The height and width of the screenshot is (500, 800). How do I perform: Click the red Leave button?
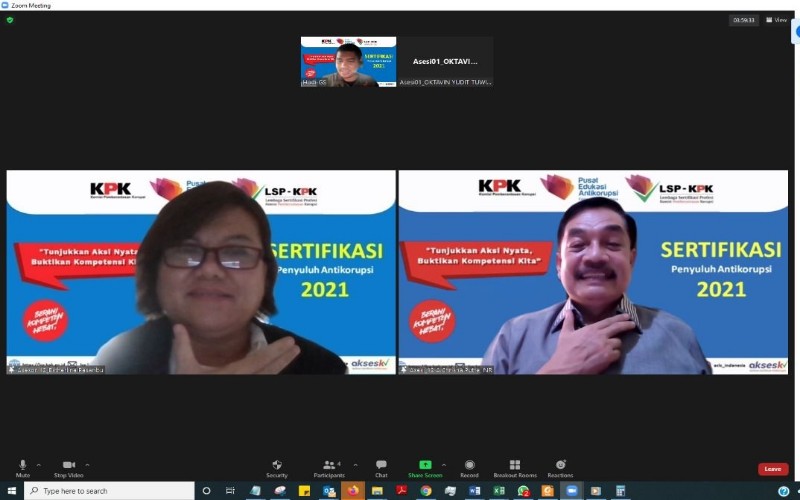tap(772, 469)
